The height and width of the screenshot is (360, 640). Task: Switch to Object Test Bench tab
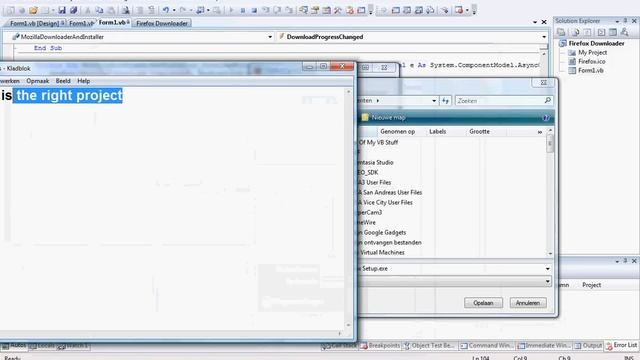429,345
